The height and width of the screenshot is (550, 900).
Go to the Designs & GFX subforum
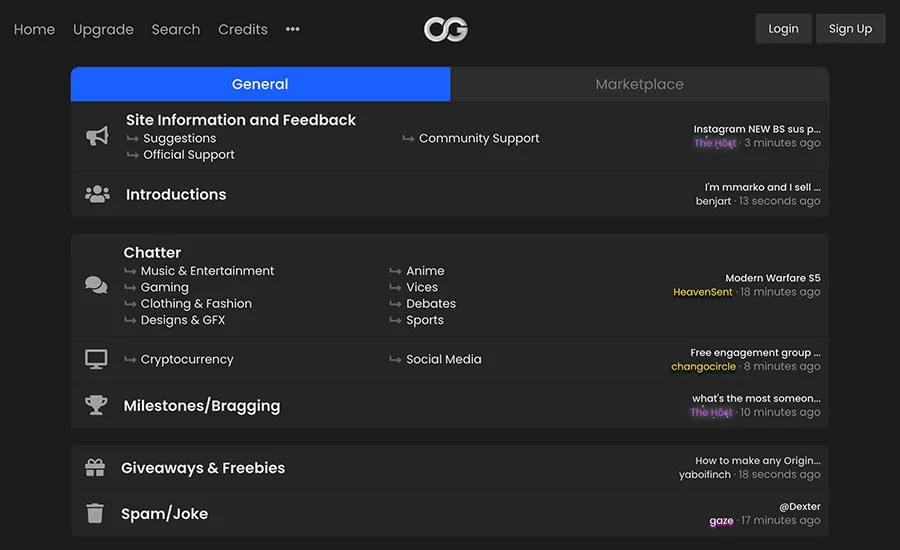[x=183, y=320]
